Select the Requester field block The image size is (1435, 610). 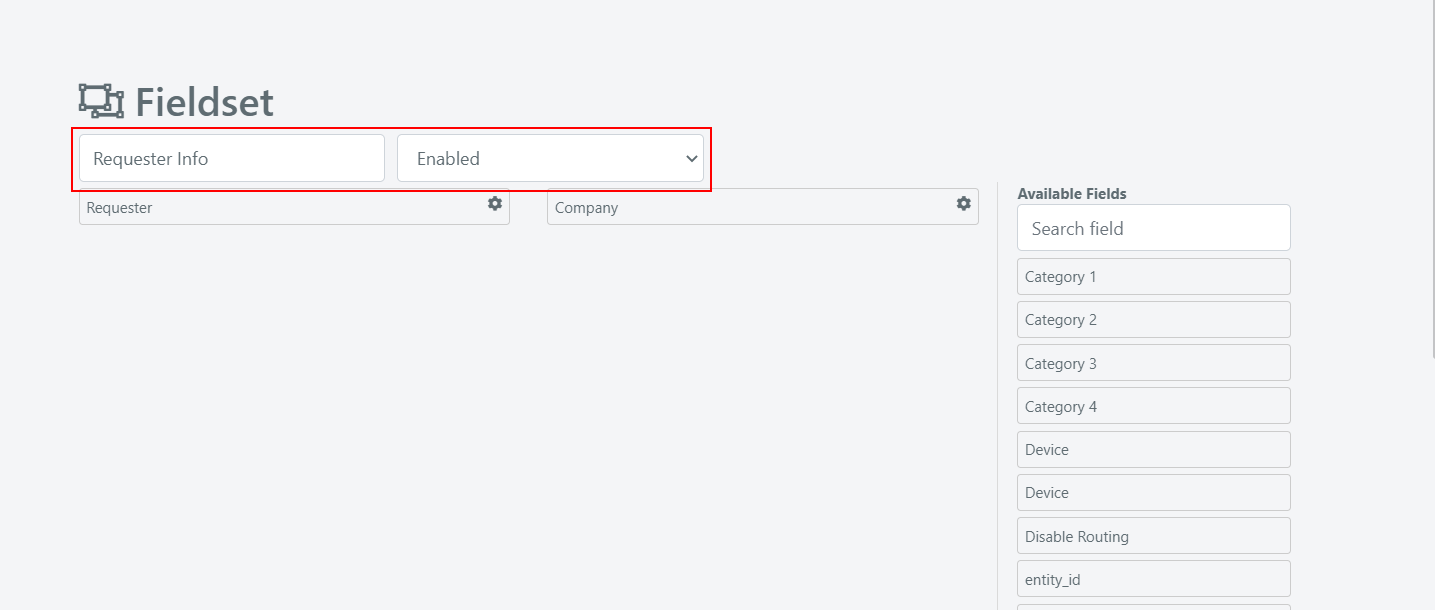[294, 207]
